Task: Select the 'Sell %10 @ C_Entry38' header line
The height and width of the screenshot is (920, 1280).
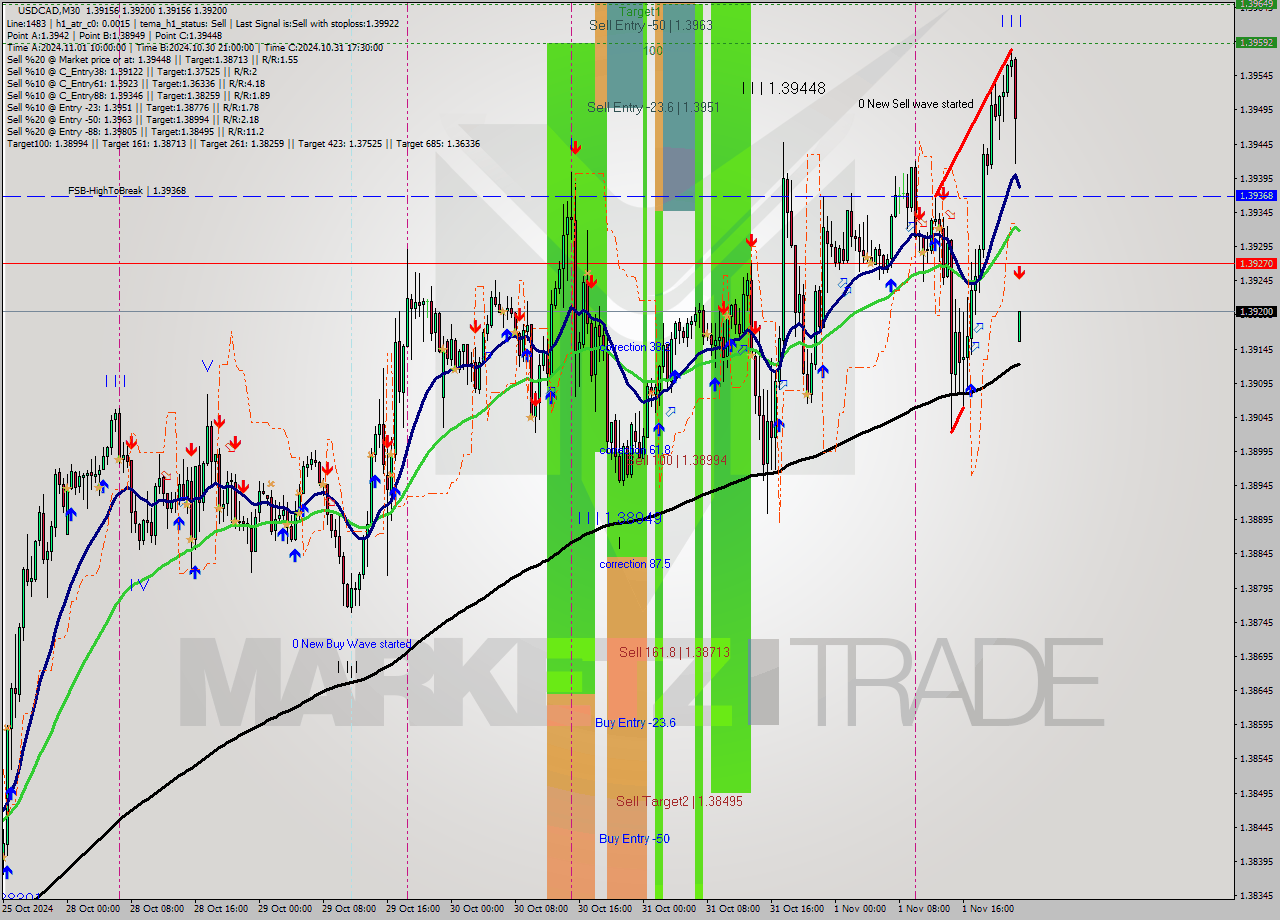Action: [x=131, y=71]
